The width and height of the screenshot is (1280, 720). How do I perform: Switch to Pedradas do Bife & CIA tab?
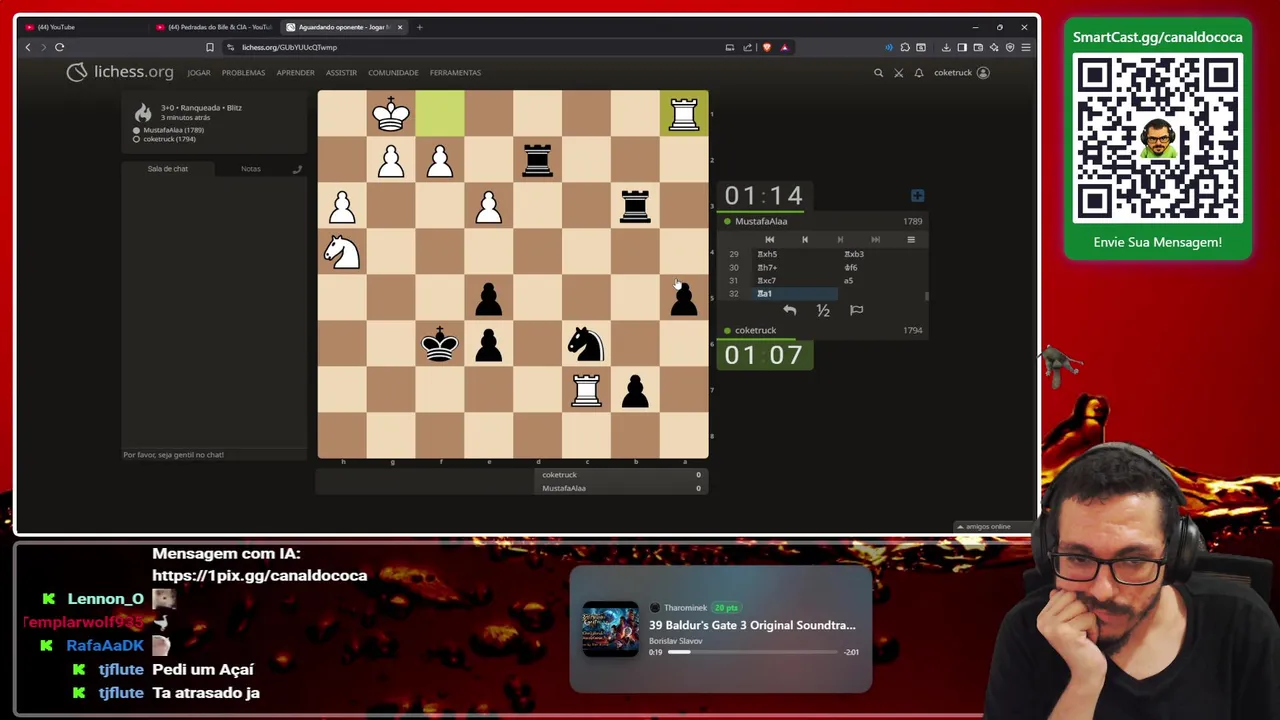tap(215, 27)
